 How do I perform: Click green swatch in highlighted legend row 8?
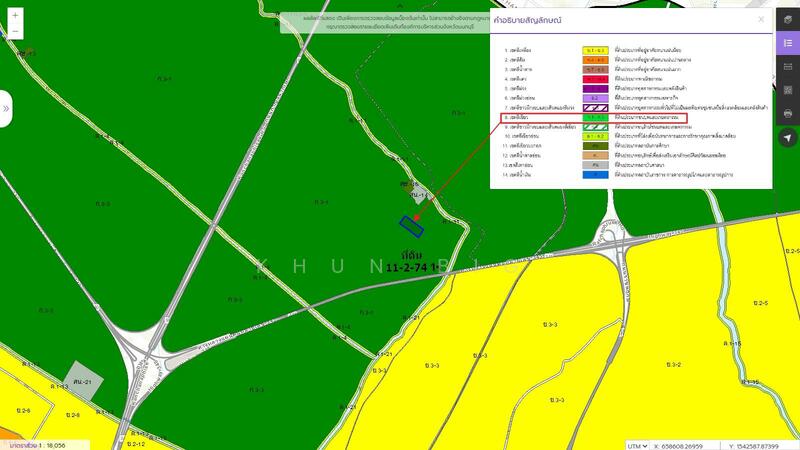point(596,117)
